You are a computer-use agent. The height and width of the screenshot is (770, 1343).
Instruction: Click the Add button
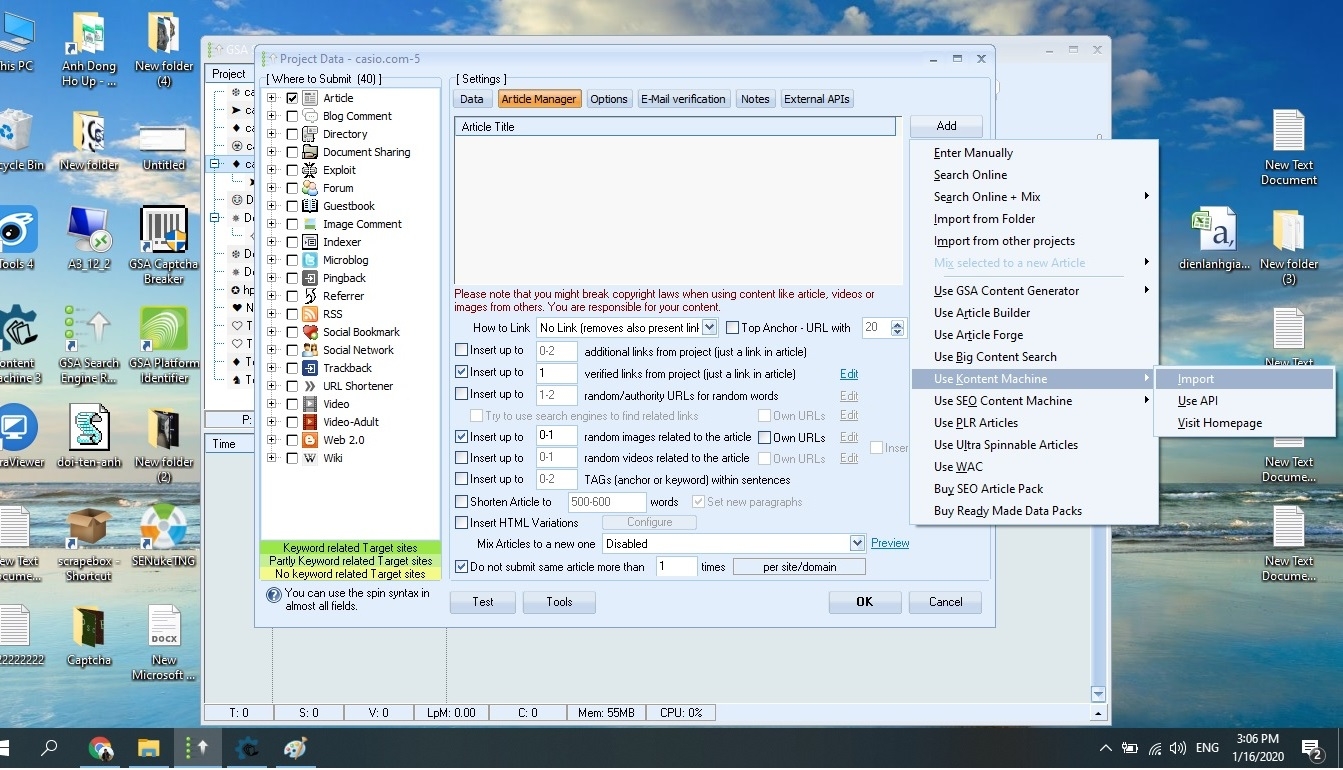(946, 126)
